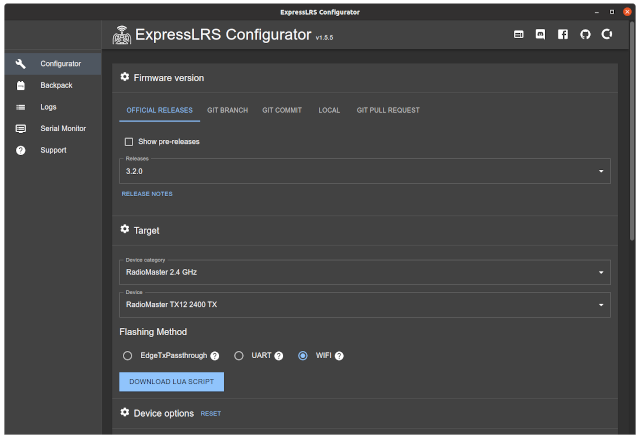Viewport: 640px width, 439px height.
Task: Click the Serial Monitor icon
Action: pos(20,129)
